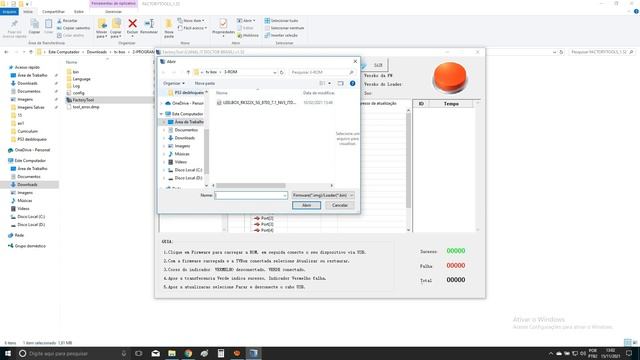Open the Novo item dropdown in ribbon

point(191,20)
